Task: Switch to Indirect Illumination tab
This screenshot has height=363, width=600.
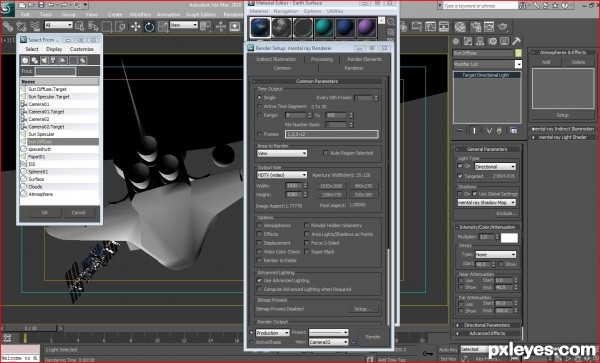Action: 276,59
